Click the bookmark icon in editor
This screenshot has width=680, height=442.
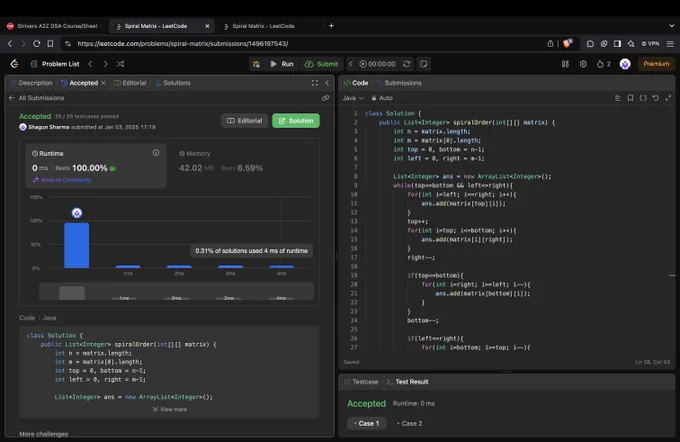(631, 98)
